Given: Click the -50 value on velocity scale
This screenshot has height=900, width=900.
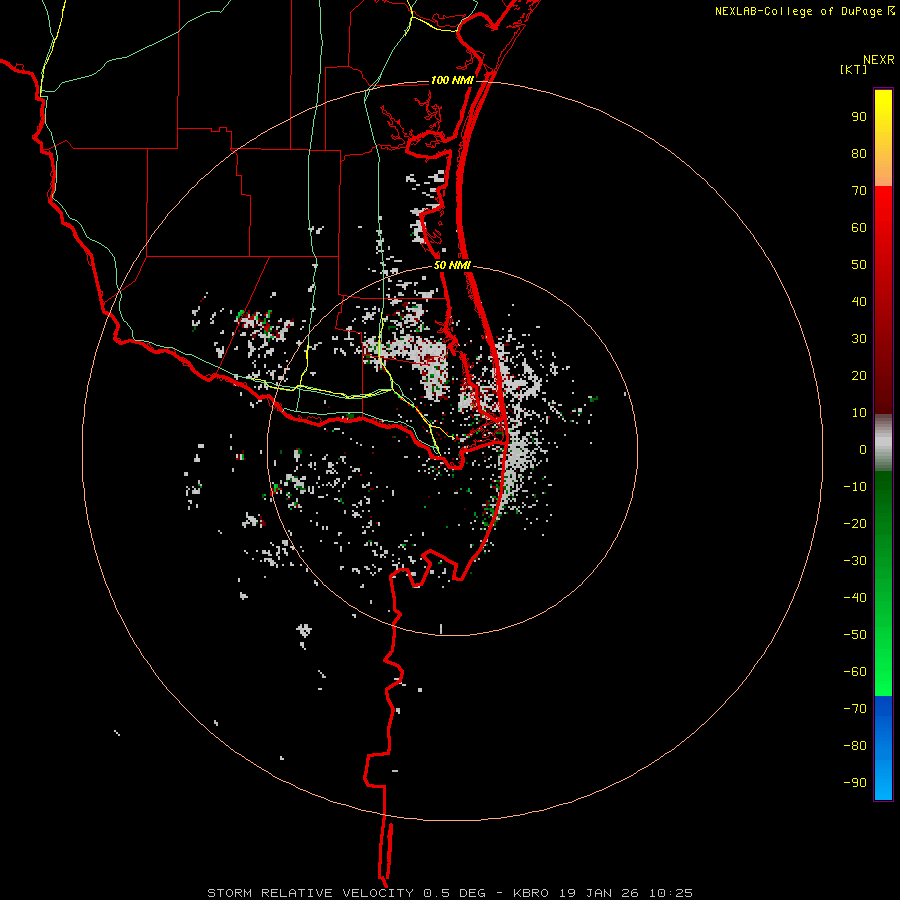Looking at the screenshot, I should pos(855,635).
